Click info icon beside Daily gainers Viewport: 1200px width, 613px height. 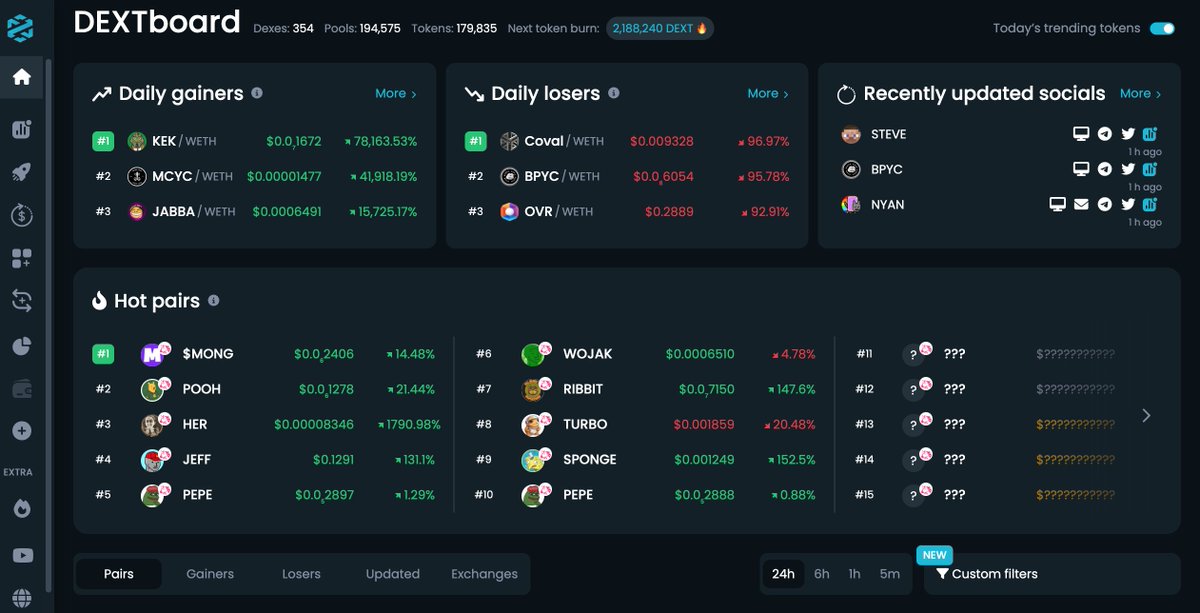click(x=257, y=93)
